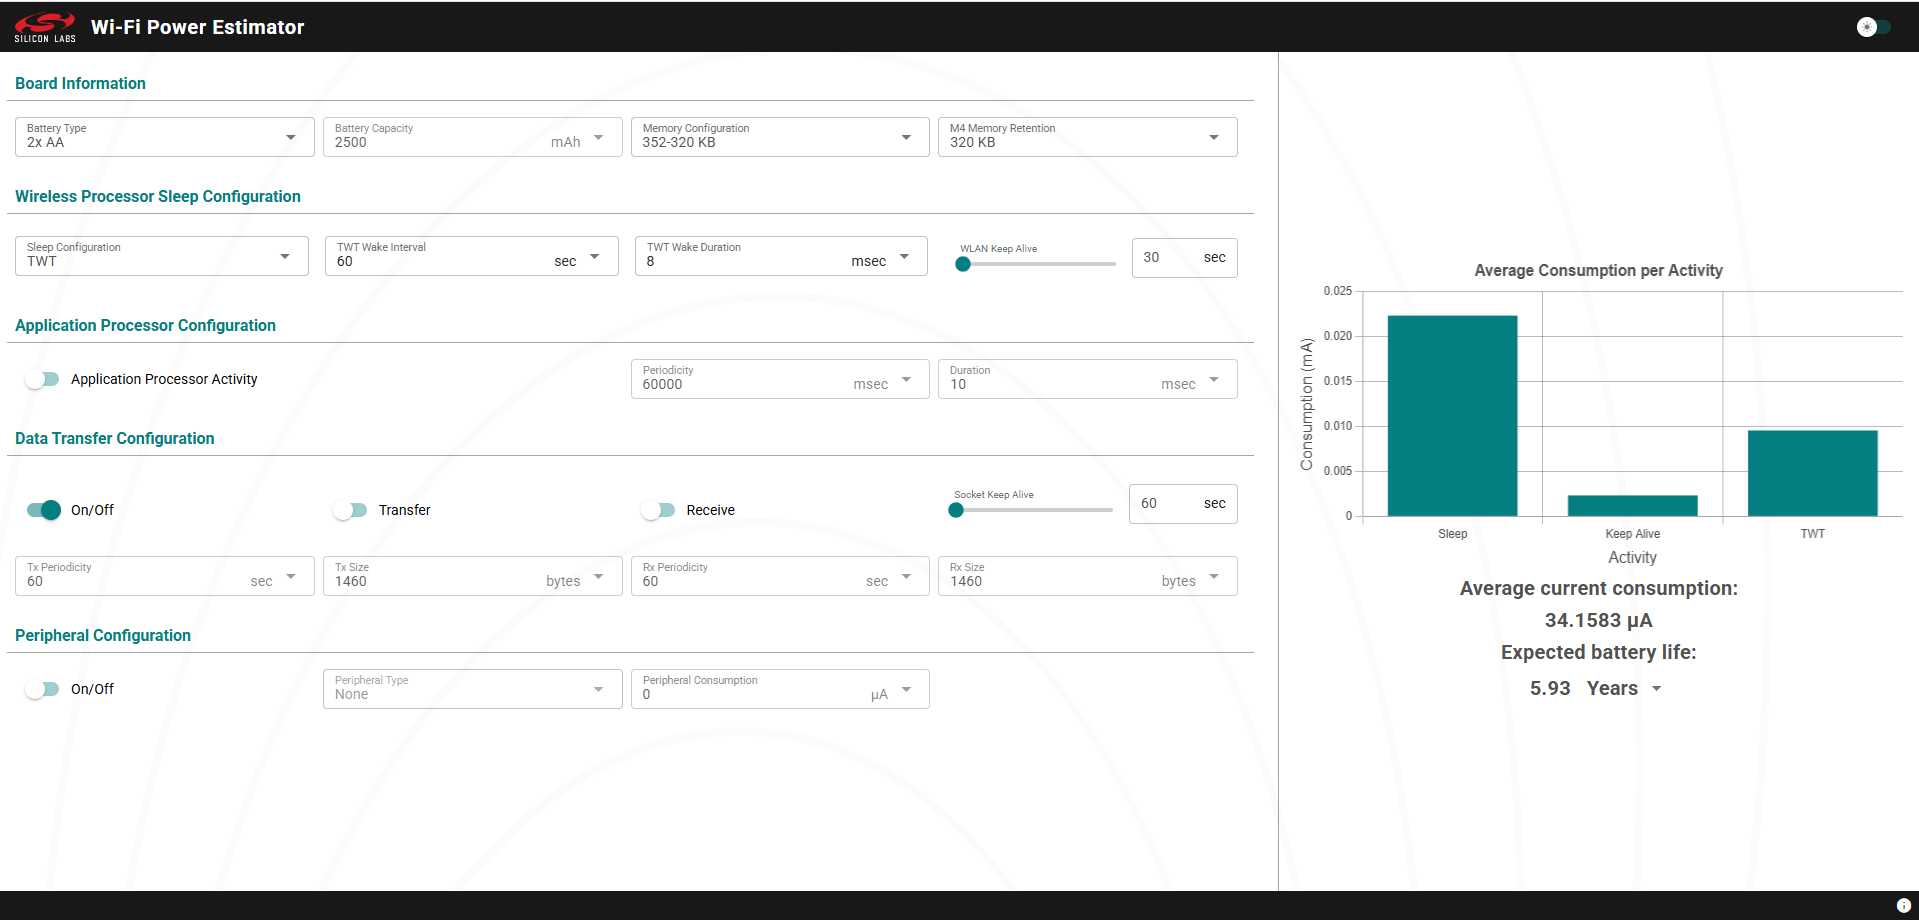Click the Battery Capacity mAh unit arrow
This screenshot has width=1919, height=920.
598,138
